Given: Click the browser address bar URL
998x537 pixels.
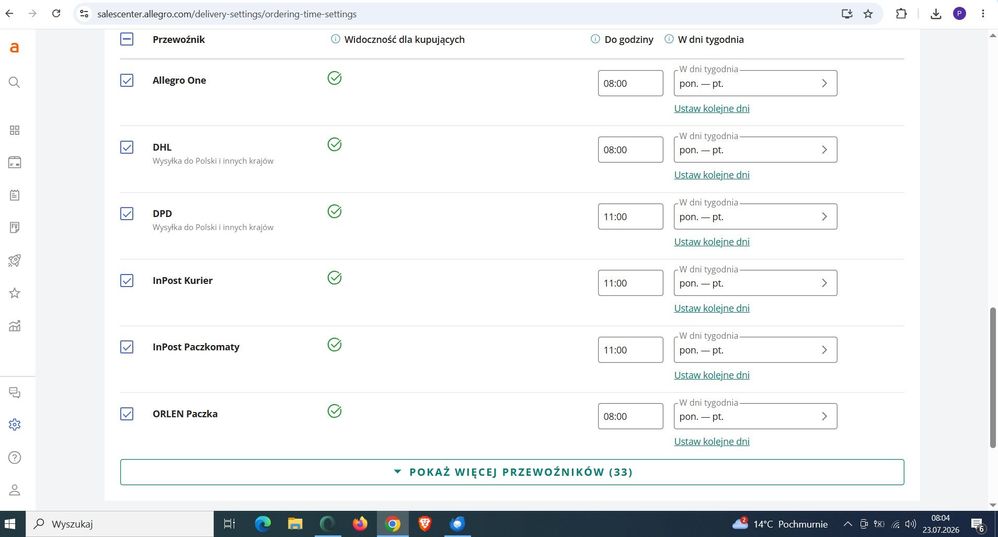Looking at the screenshot, I should pos(227,13).
